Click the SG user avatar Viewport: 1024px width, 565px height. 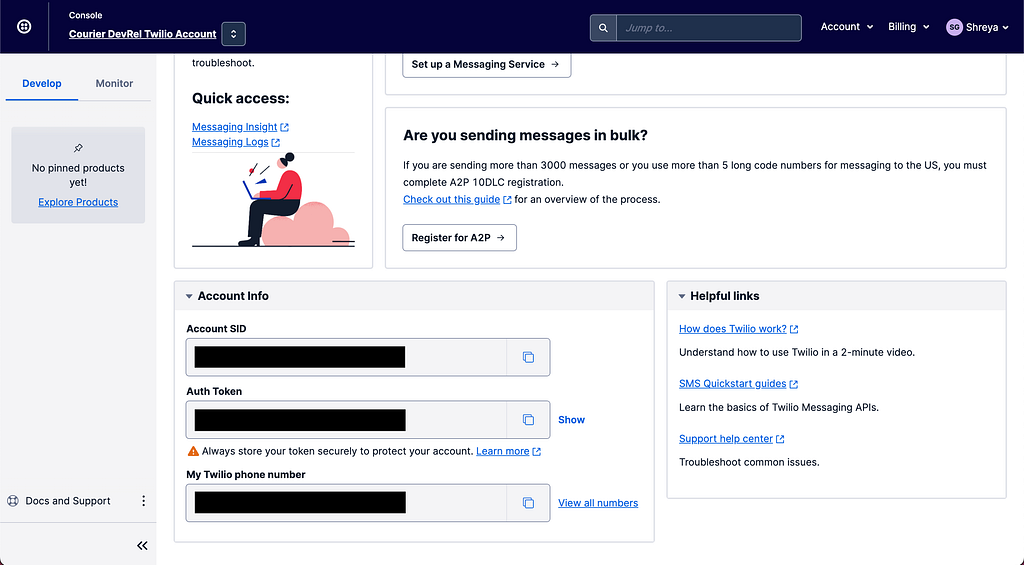[x=954, y=27]
